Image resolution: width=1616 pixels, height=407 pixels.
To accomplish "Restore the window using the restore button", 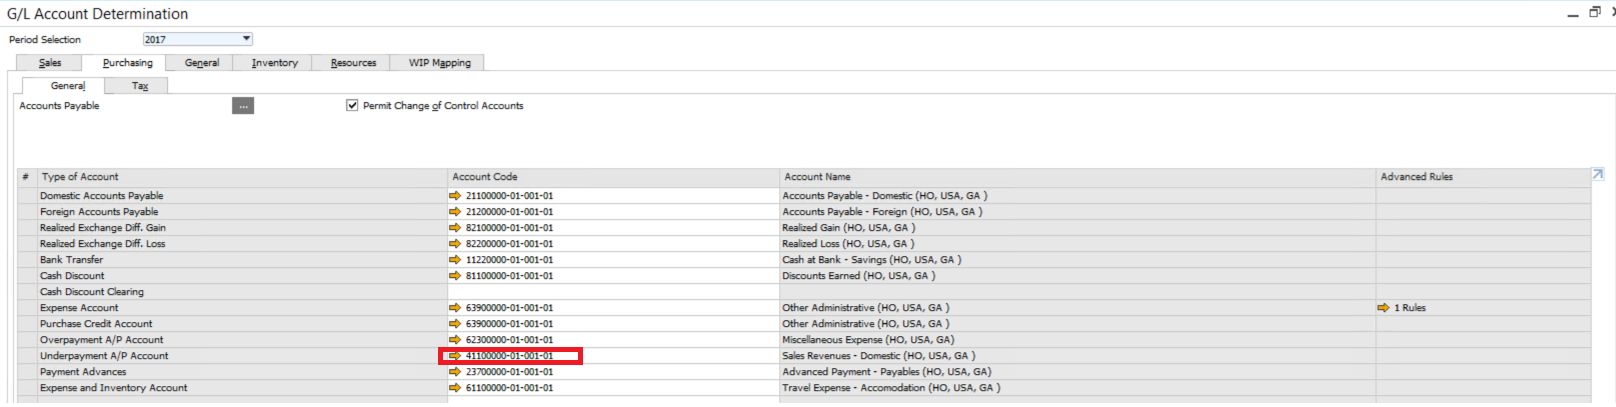I will (1594, 12).
